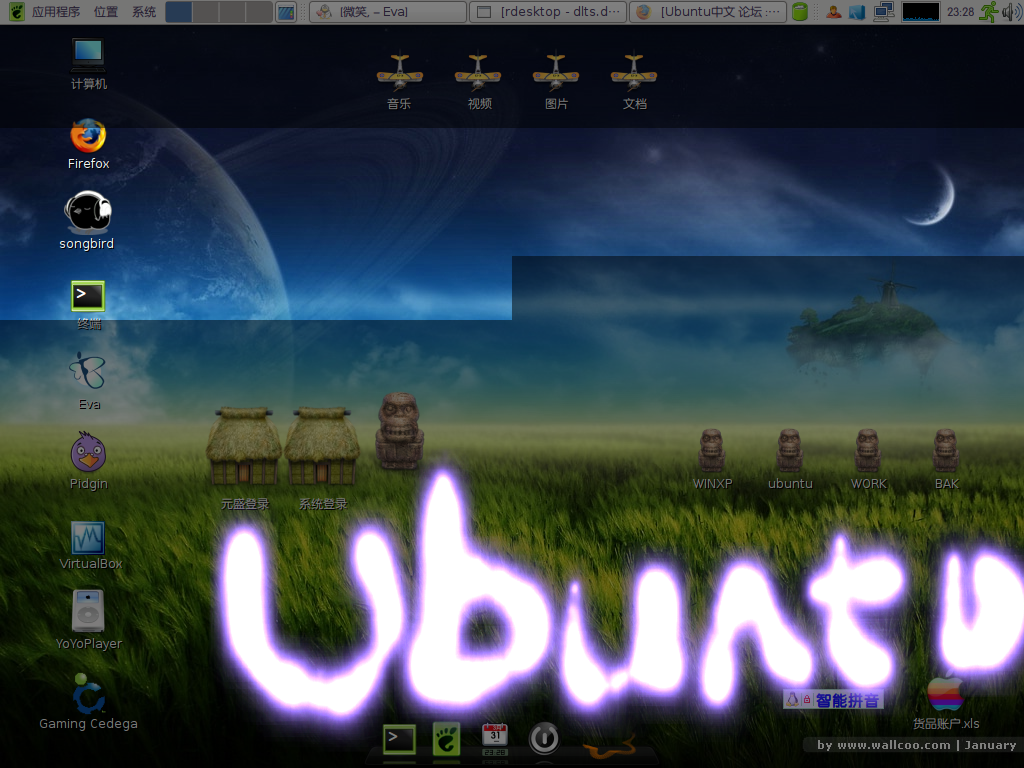Switch to the Ubuntu中文 论坛 window
Screen dimensions: 1024x768
pyautogui.click(x=708, y=12)
